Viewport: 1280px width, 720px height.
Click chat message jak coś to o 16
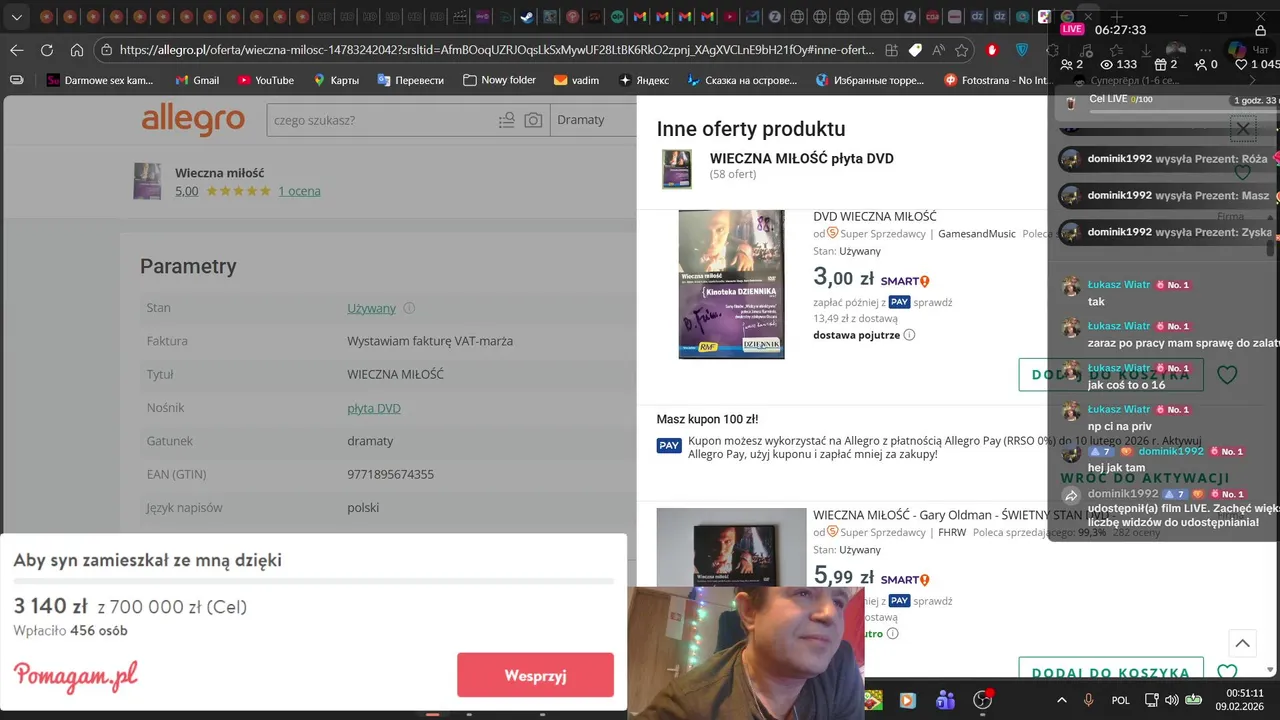coord(1126,385)
